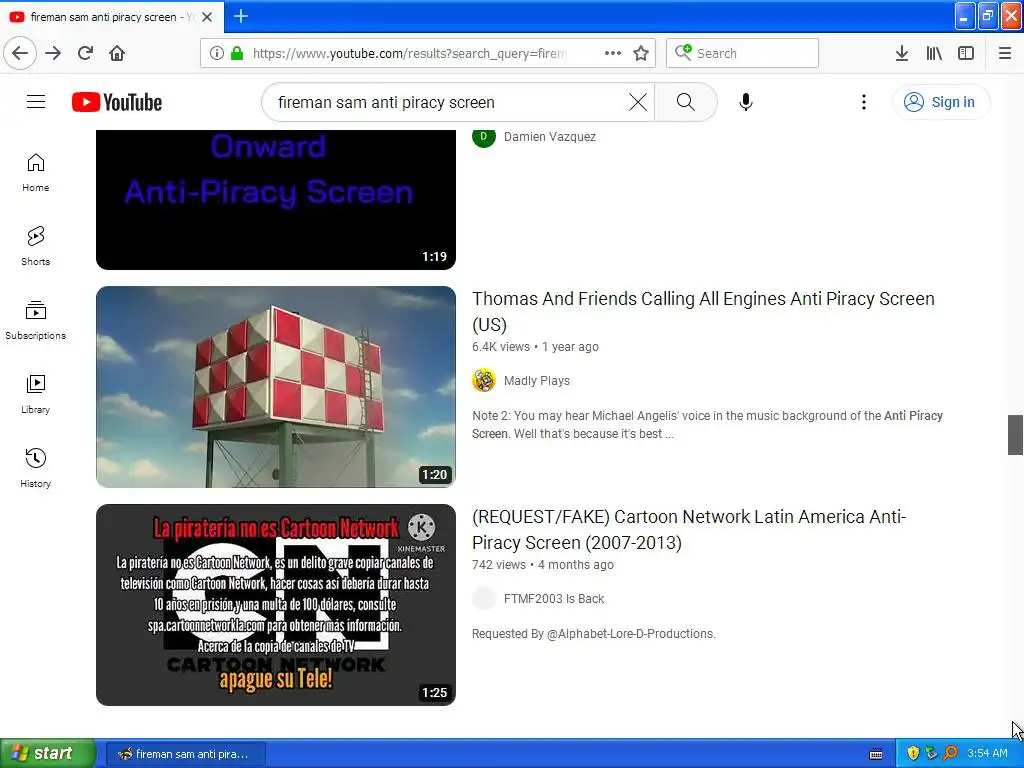
Task: Open the (REQUEST/FAKE) Cartoon Network video title
Action: click(x=689, y=530)
